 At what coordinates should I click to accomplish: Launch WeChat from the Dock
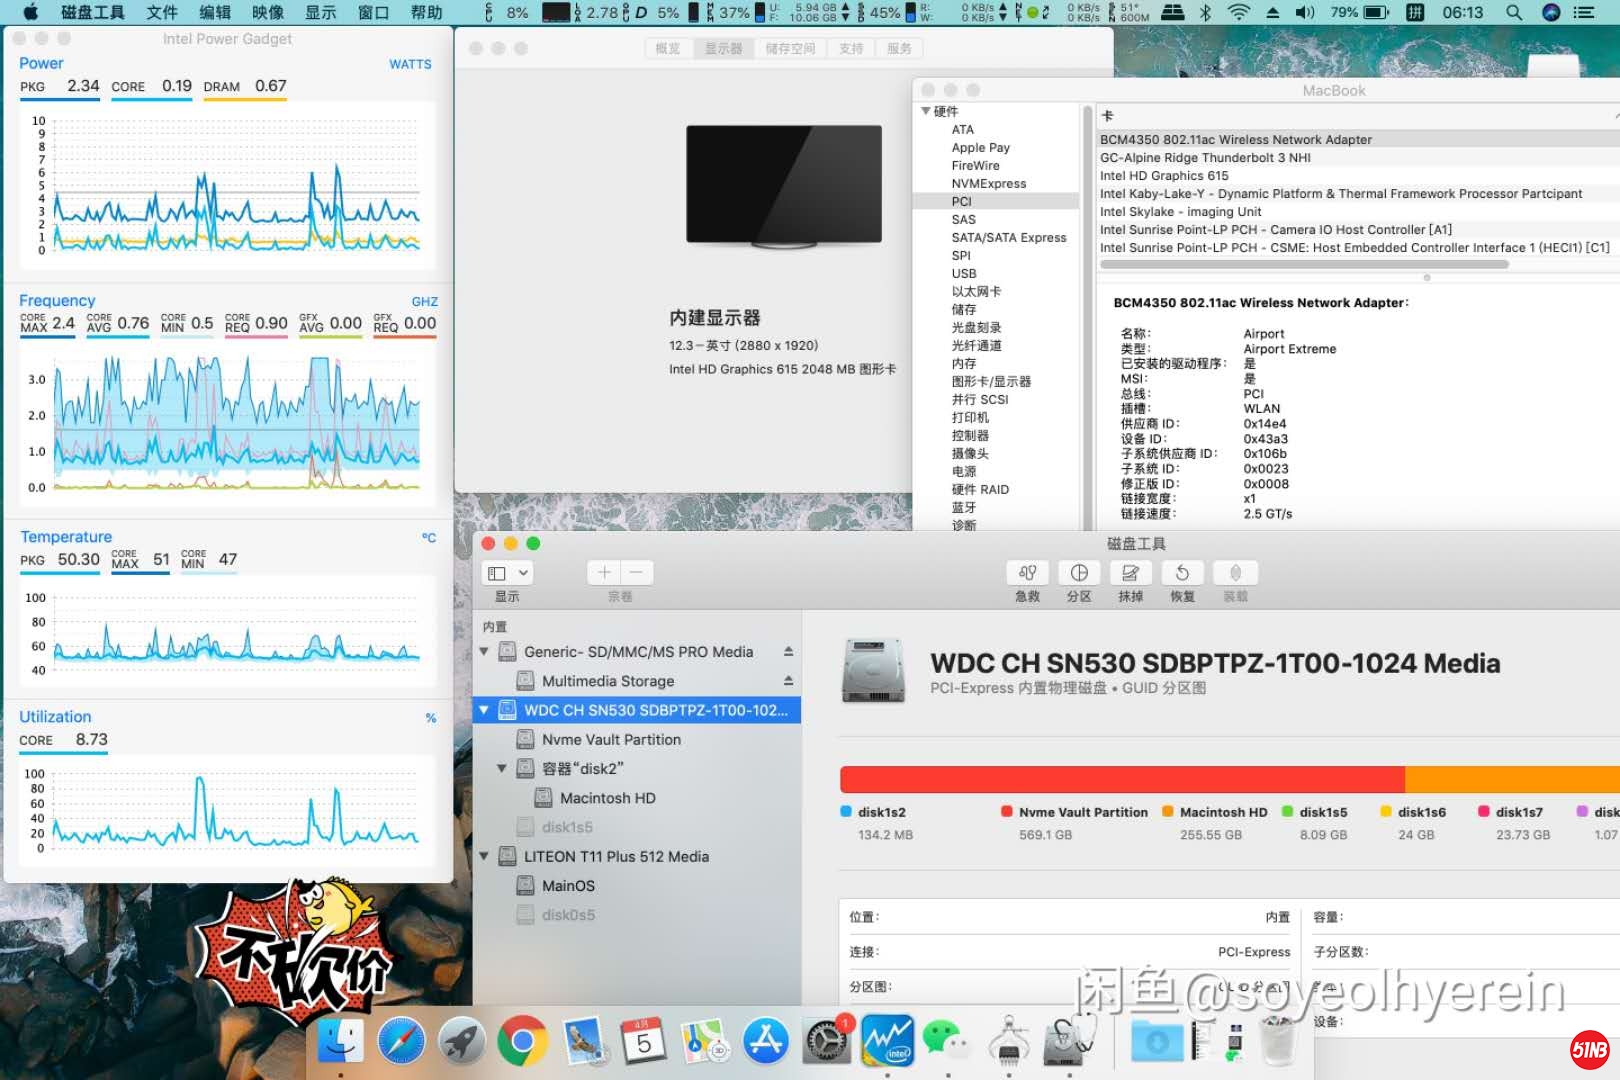[x=945, y=1042]
